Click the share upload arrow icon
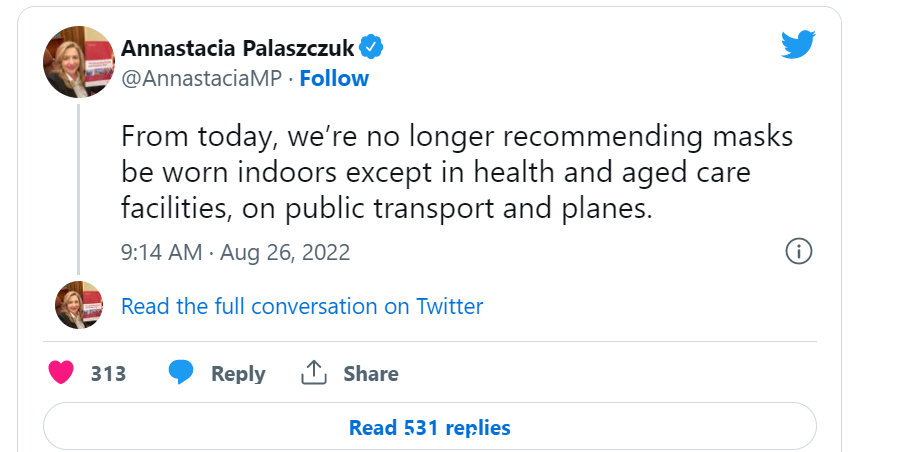 (x=314, y=372)
